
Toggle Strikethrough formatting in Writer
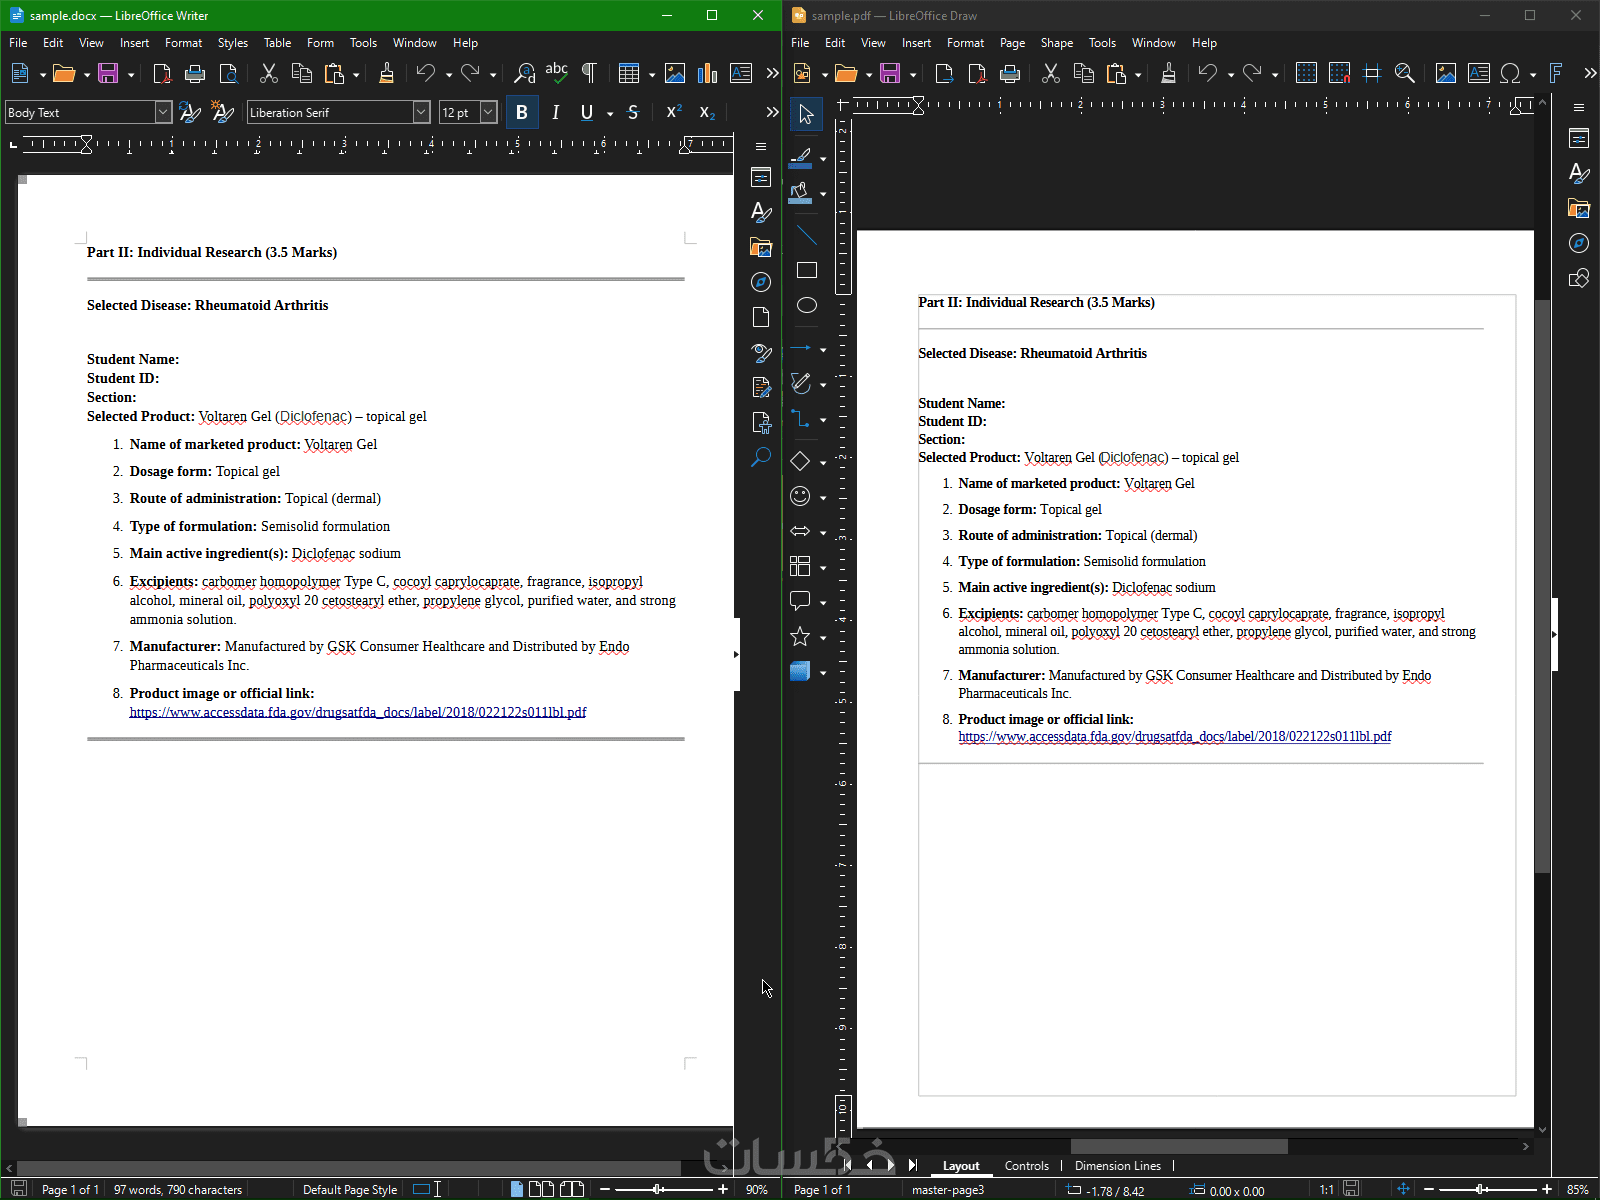coord(633,112)
